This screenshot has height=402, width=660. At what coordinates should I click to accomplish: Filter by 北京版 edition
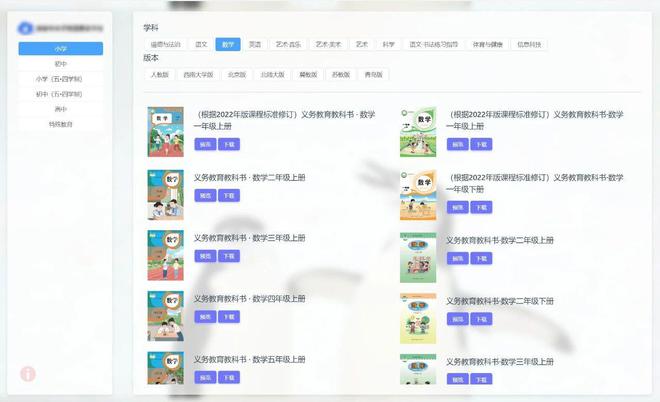(x=237, y=75)
